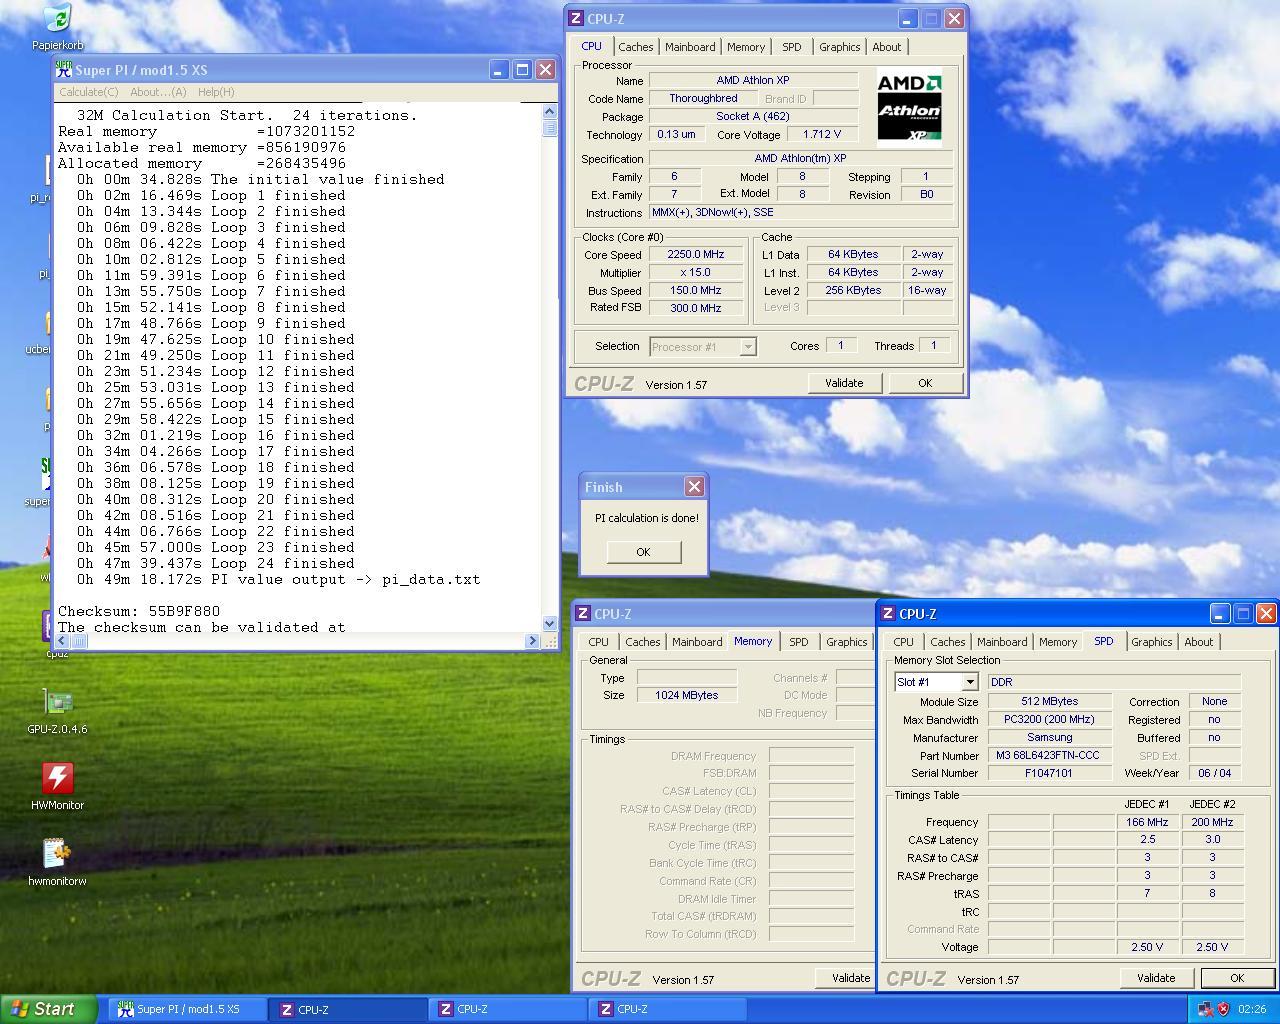Click the Part Number M3 68L6423FTN-CCC field
The width and height of the screenshot is (1280, 1024).
pyautogui.click(x=1048, y=755)
